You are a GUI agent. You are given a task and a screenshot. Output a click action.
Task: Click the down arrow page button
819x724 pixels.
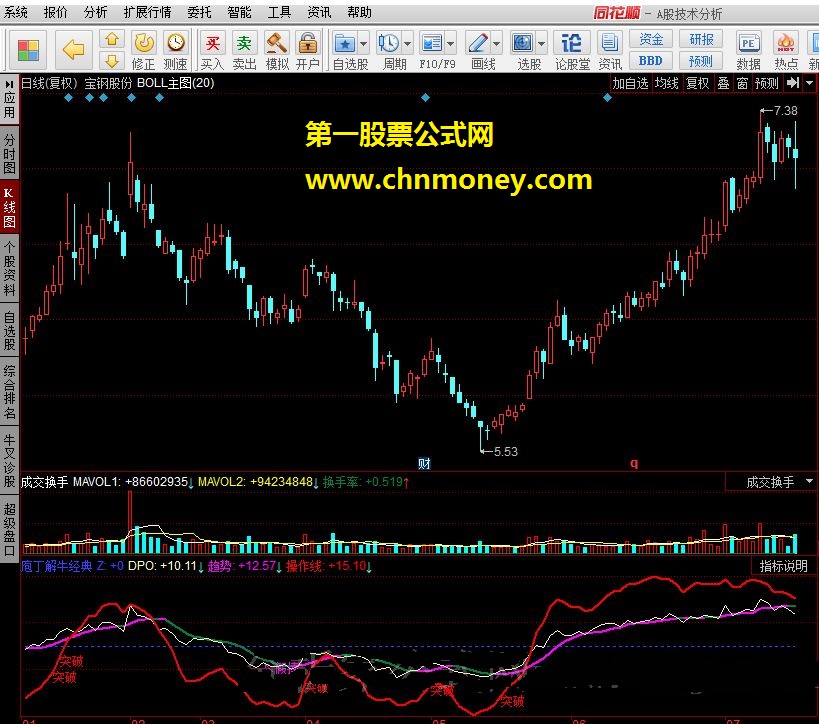click(x=112, y=61)
